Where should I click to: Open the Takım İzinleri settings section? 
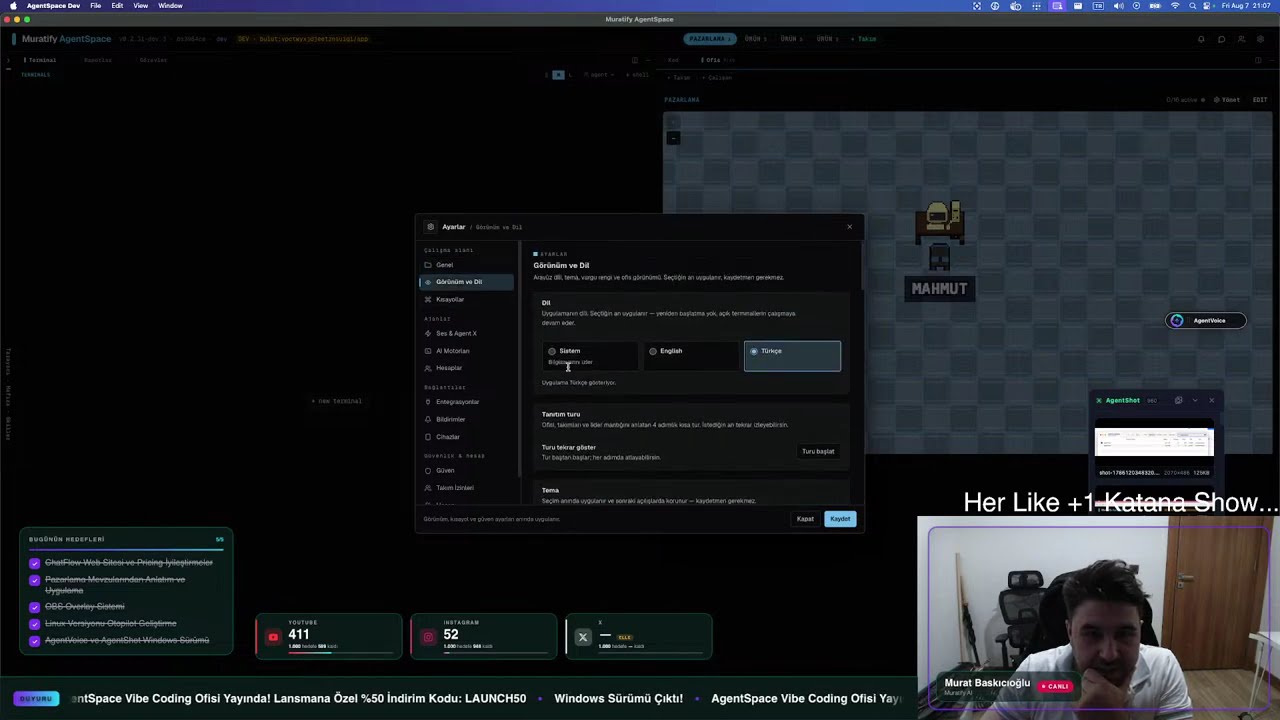tap(466, 488)
